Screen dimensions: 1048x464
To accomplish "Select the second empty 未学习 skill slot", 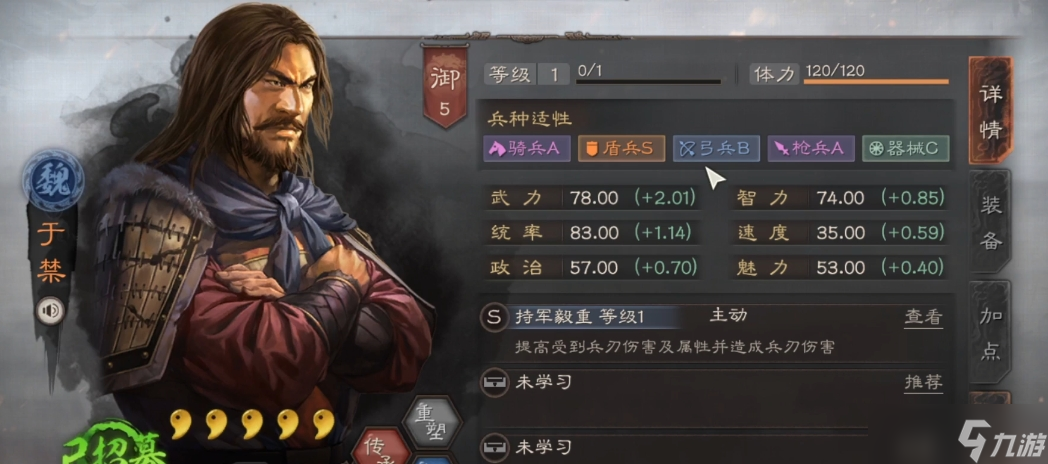I will tap(716, 447).
